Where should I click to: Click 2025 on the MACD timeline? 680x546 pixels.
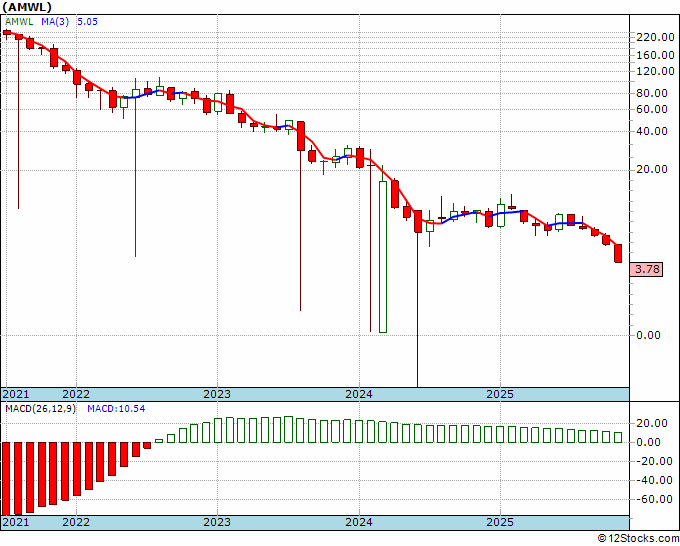[x=500, y=522]
